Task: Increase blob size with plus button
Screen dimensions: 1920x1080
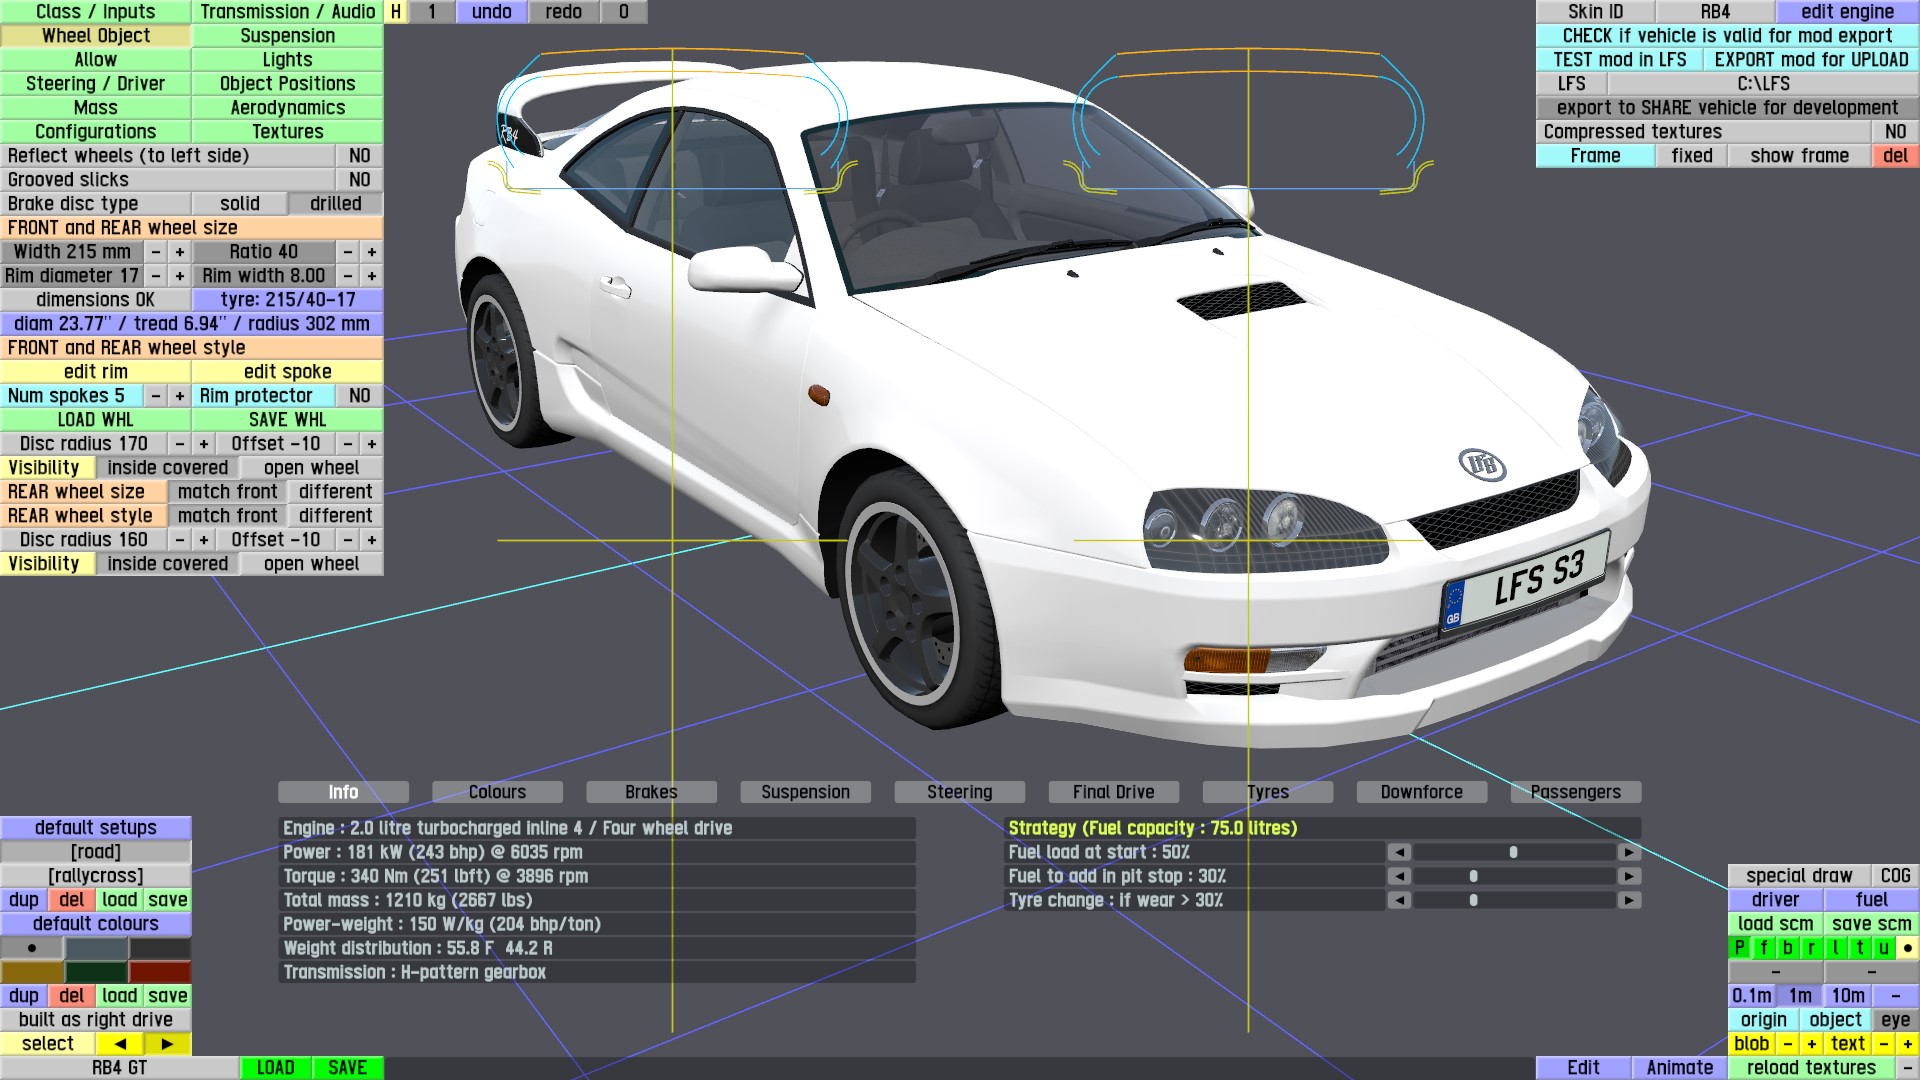Action: [x=1811, y=1044]
